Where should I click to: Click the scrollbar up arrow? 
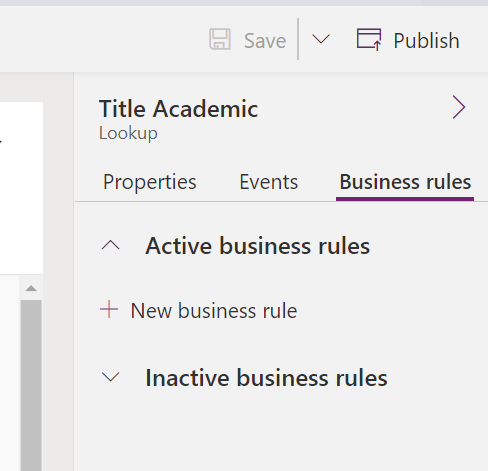[31, 288]
